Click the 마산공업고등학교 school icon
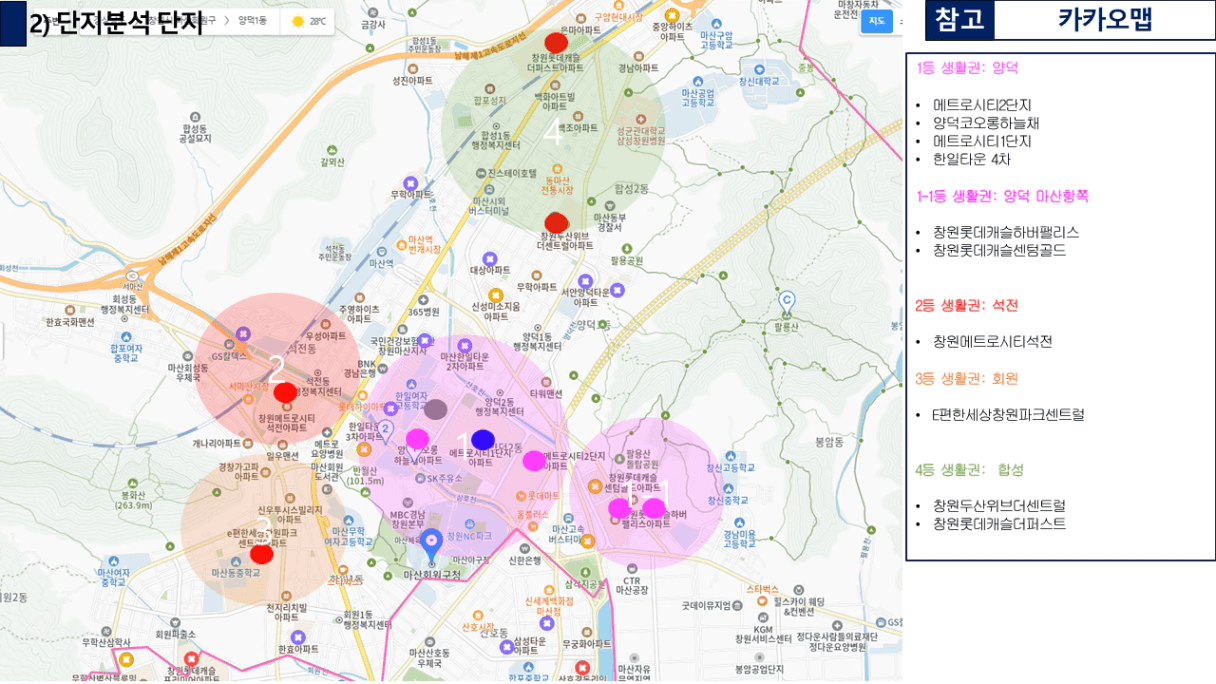The height and width of the screenshot is (684, 1216). [x=699, y=81]
